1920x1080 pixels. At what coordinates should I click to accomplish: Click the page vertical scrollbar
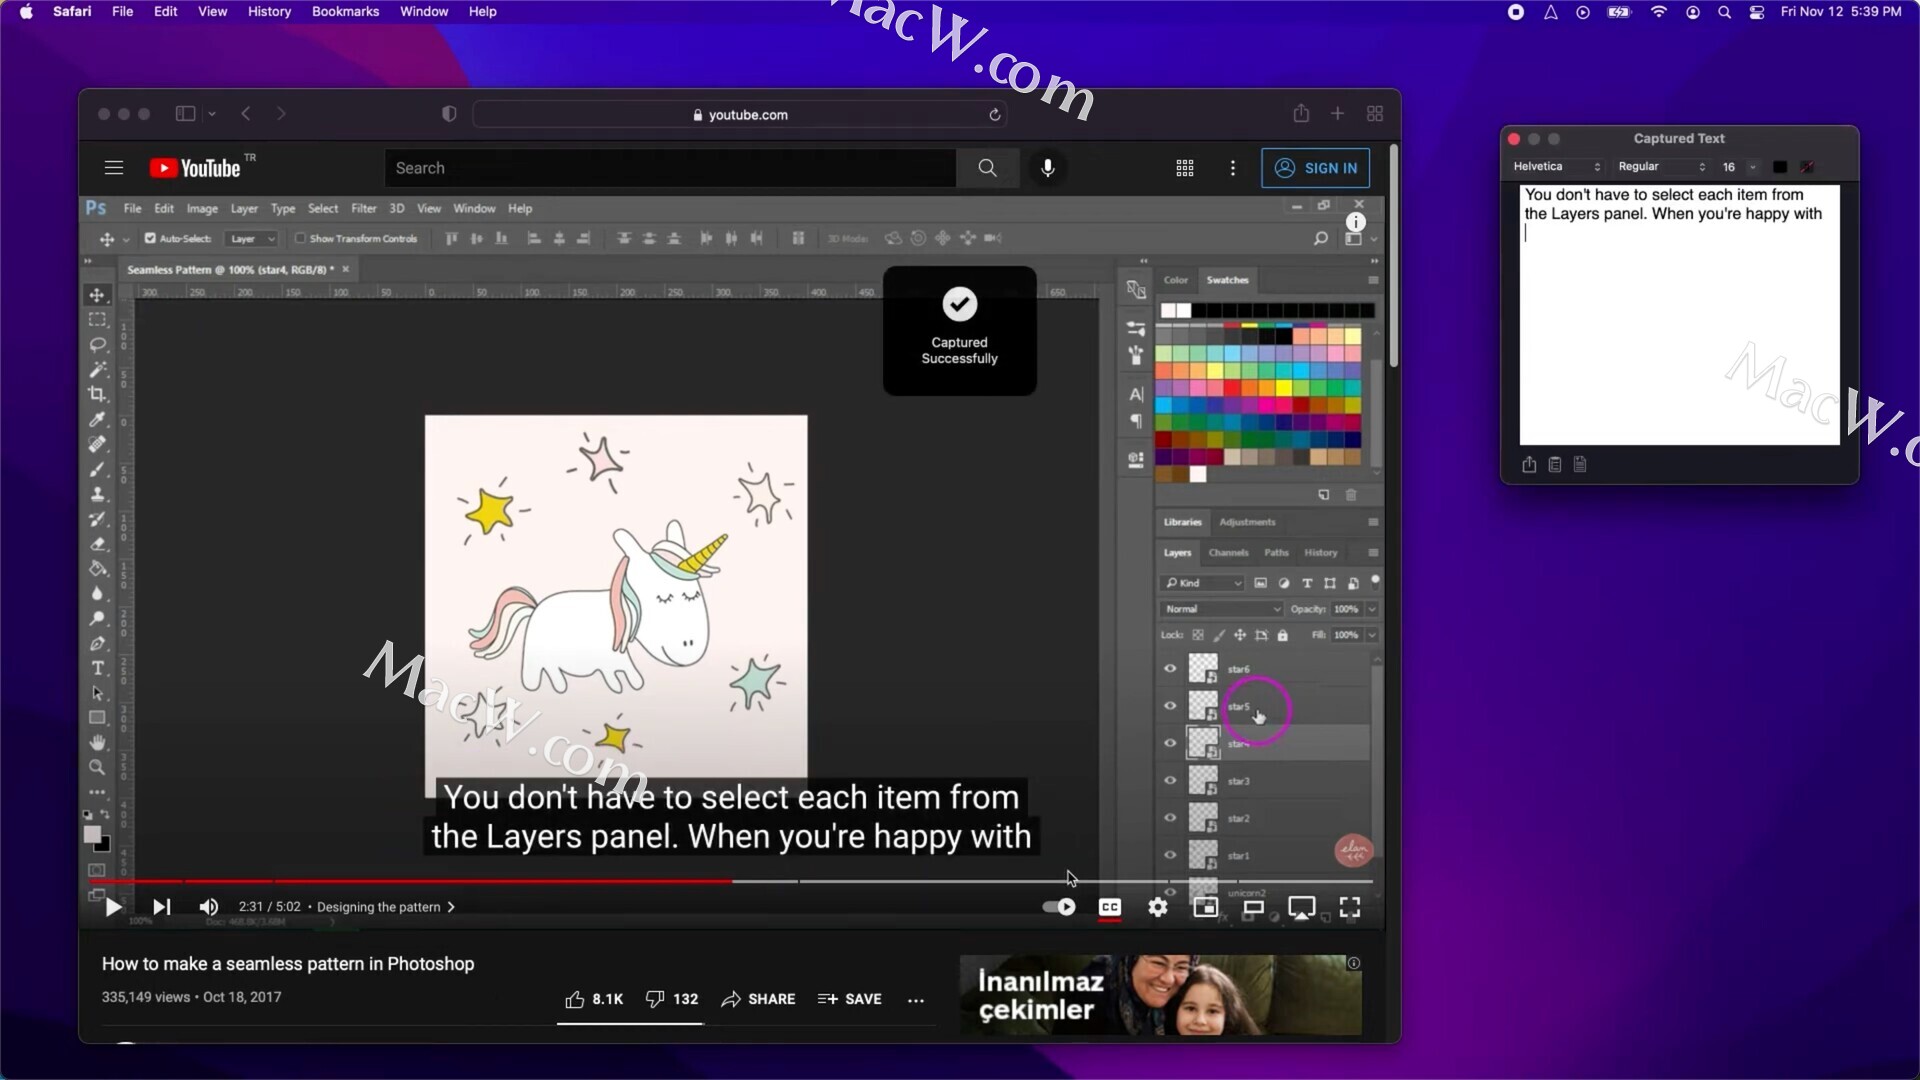(1393, 257)
